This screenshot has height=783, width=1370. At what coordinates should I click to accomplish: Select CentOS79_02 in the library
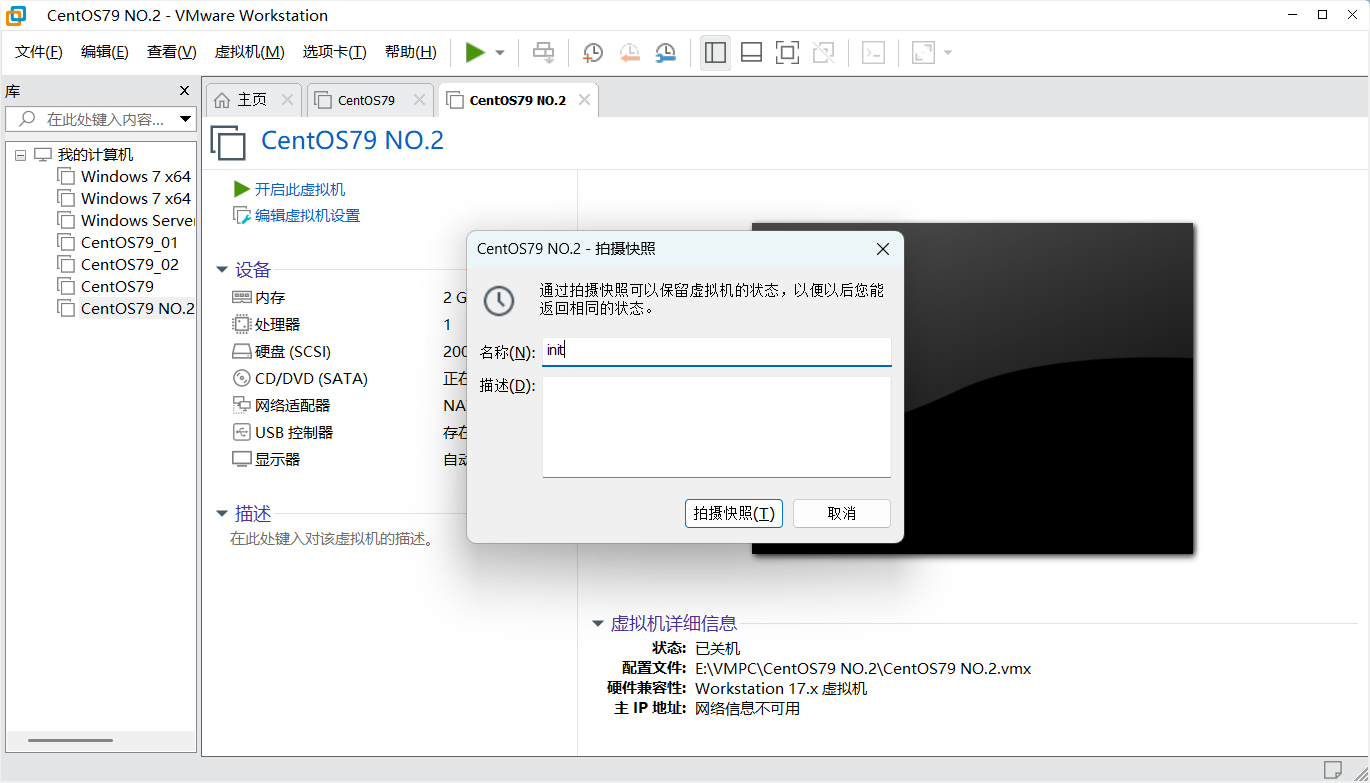(x=117, y=265)
